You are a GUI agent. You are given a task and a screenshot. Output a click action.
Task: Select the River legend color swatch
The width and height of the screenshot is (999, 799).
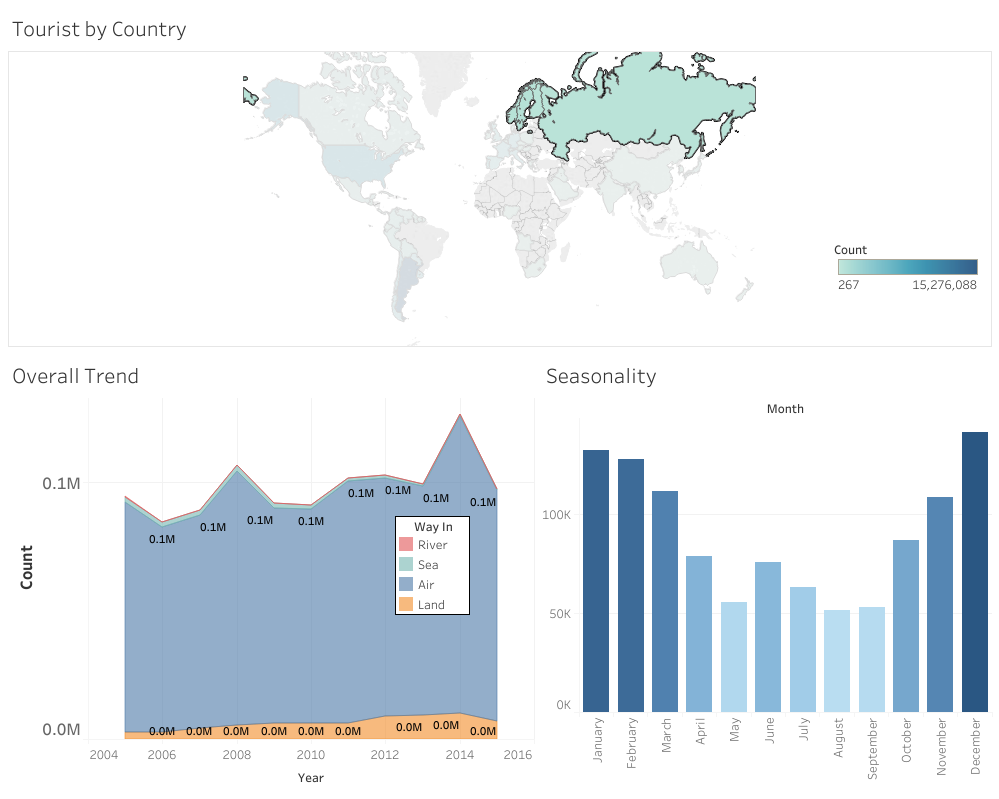pyautogui.click(x=406, y=545)
